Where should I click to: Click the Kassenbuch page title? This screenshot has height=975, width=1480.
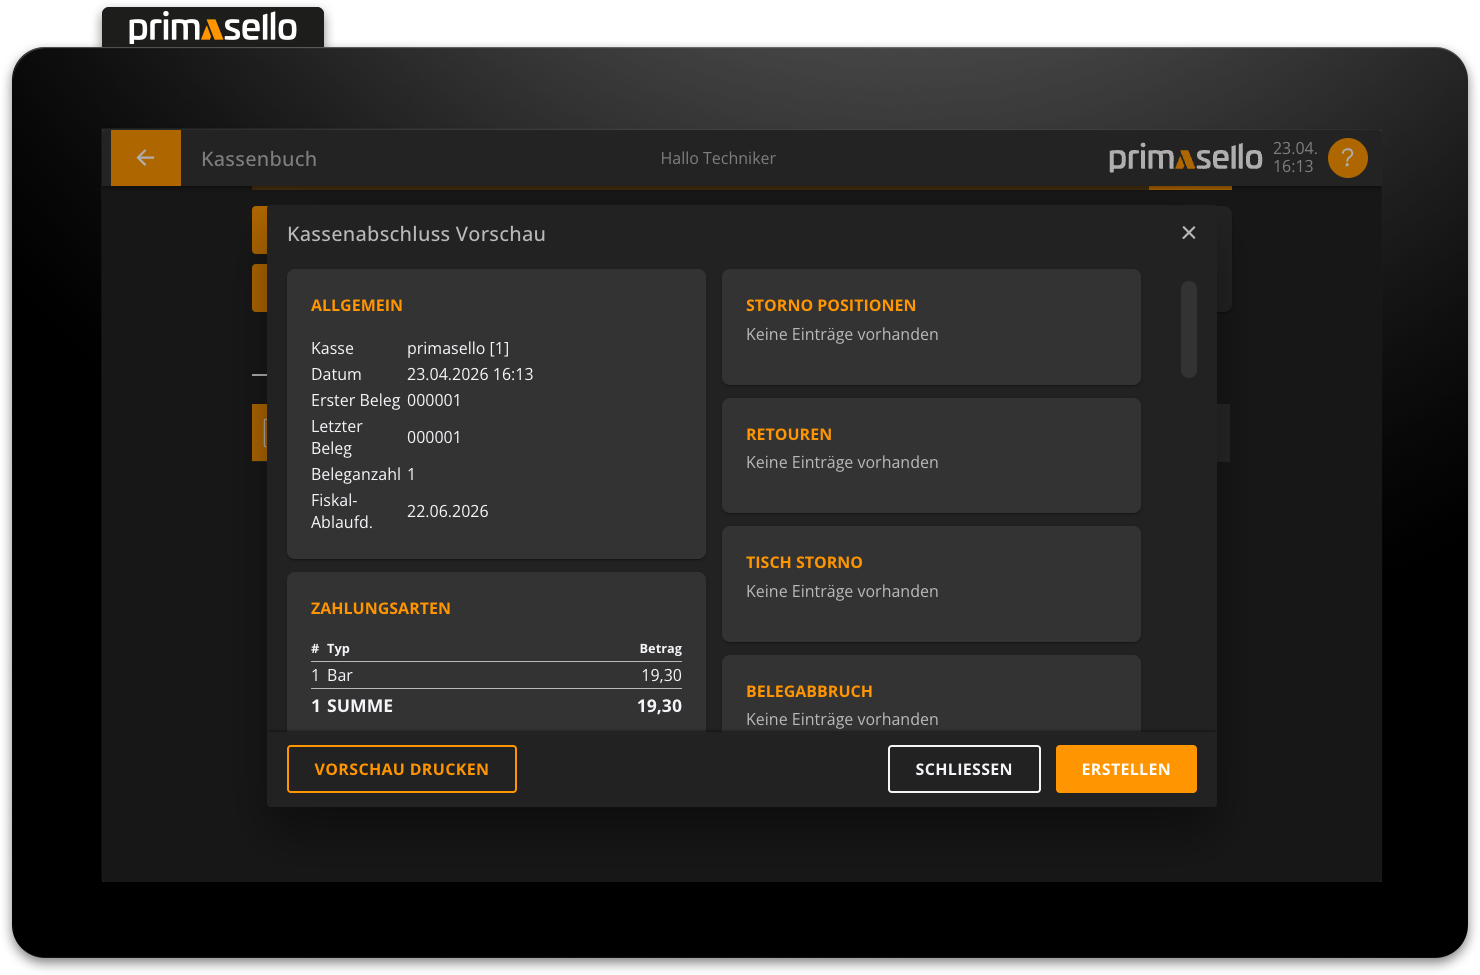pos(259,159)
